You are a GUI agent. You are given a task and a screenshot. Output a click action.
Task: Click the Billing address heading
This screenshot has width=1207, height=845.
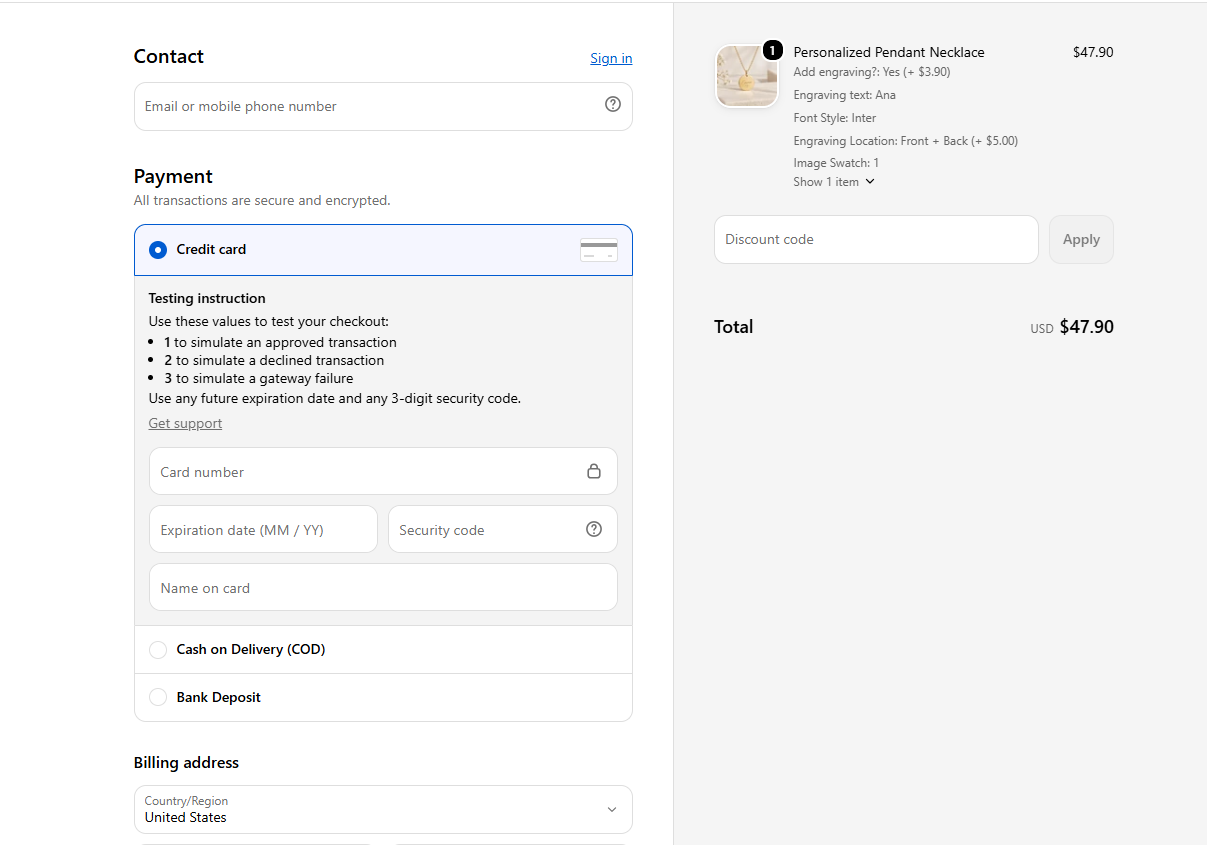(x=186, y=762)
